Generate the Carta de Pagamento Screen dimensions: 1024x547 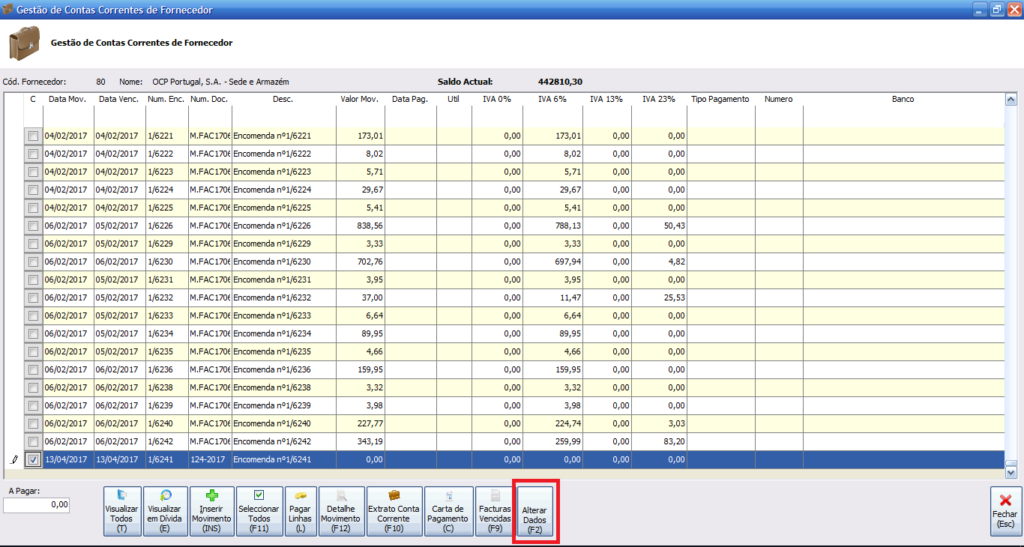(x=449, y=512)
